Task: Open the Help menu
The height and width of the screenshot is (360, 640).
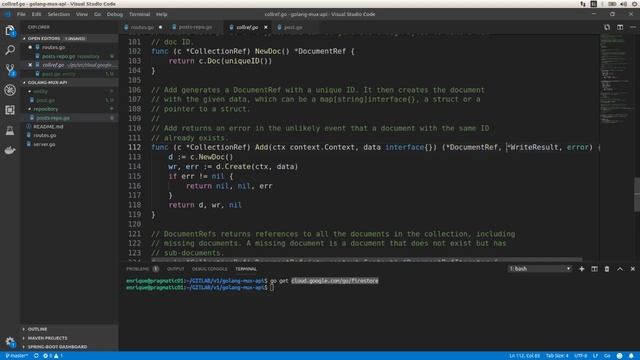Action: (x=162, y=14)
